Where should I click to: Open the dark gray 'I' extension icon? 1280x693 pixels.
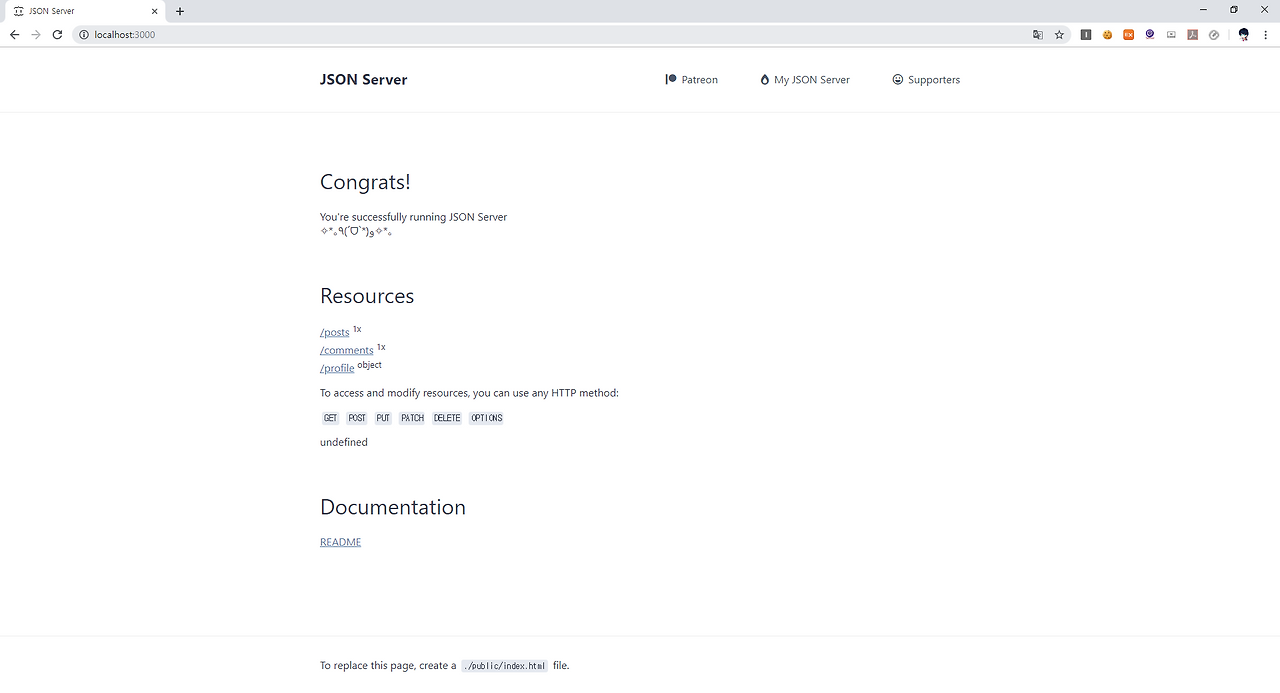(x=1086, y=34)
